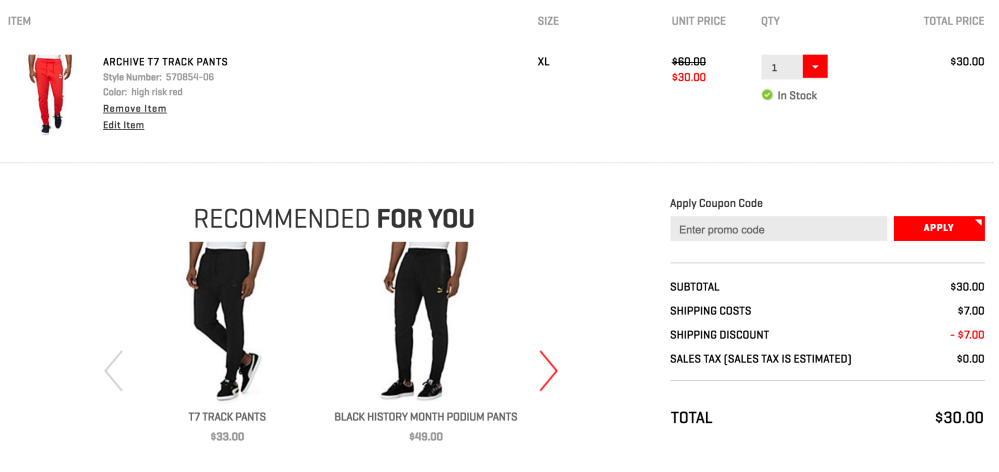
Task: Click Remove Item link
Action: point(135,109)
